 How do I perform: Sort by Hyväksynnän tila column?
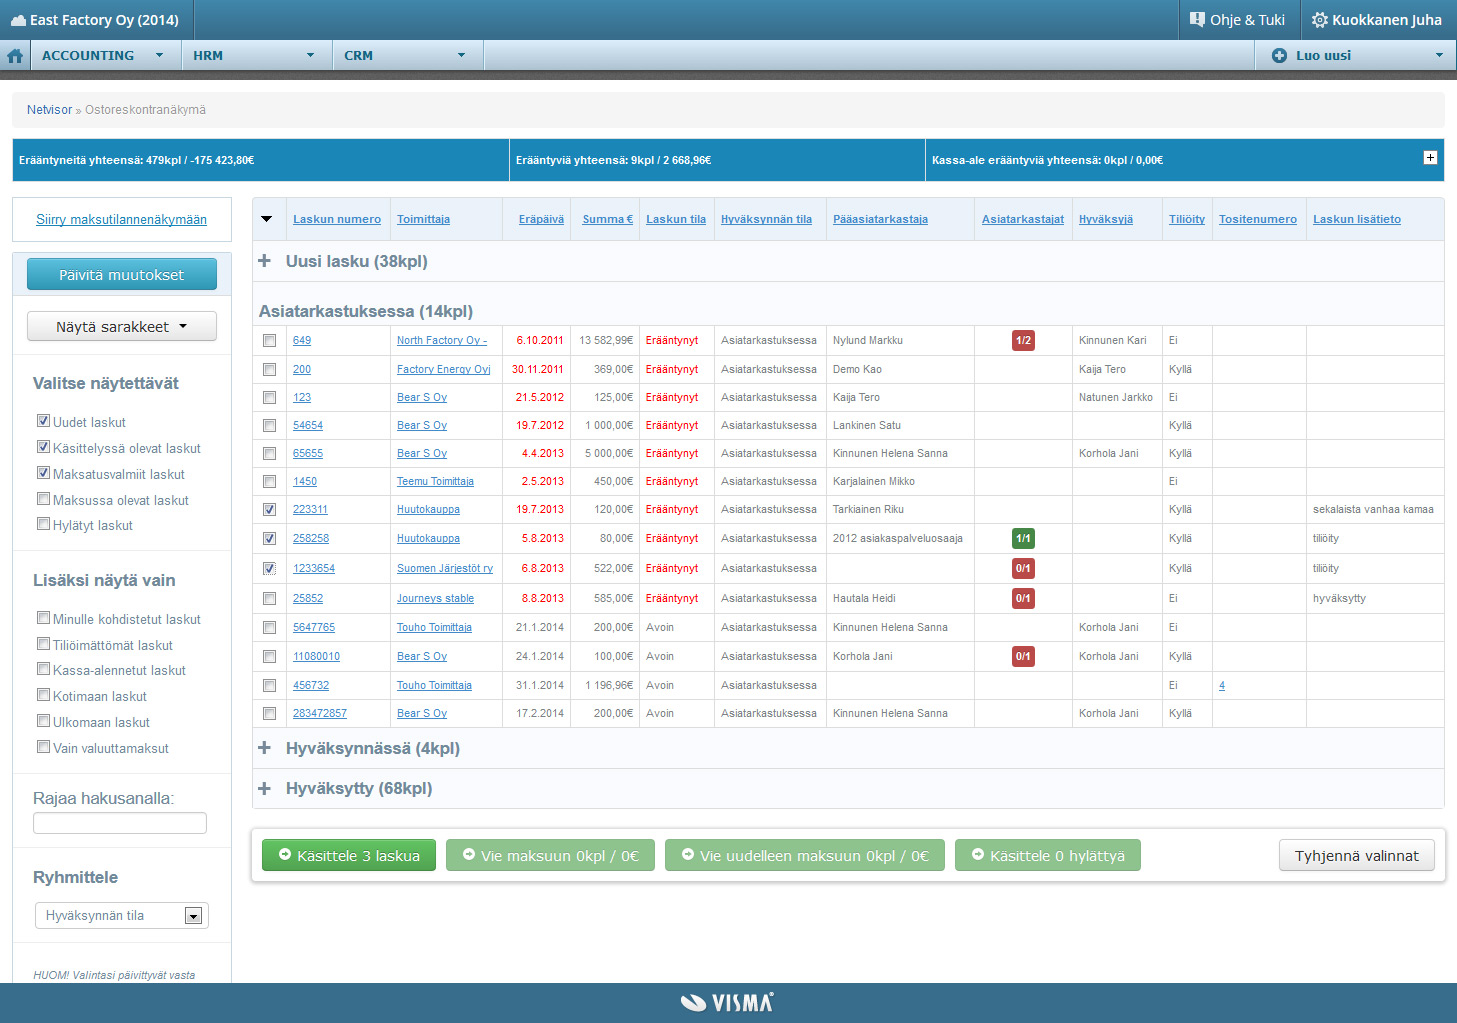(766, 219)
